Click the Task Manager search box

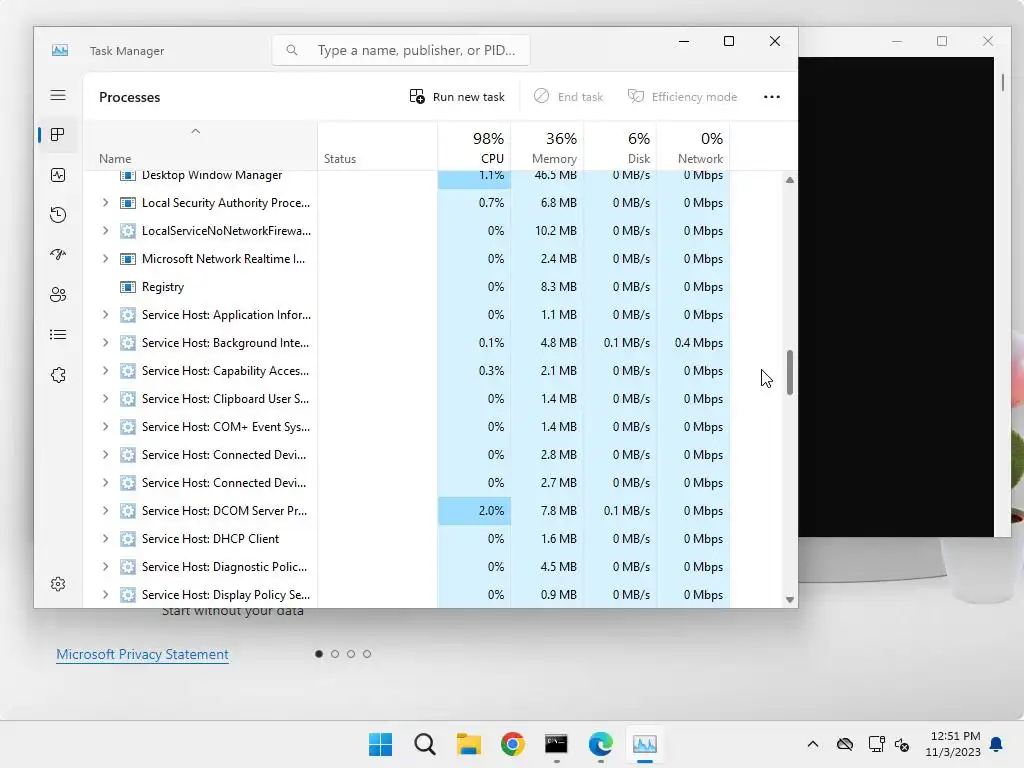tap(401, 50)
